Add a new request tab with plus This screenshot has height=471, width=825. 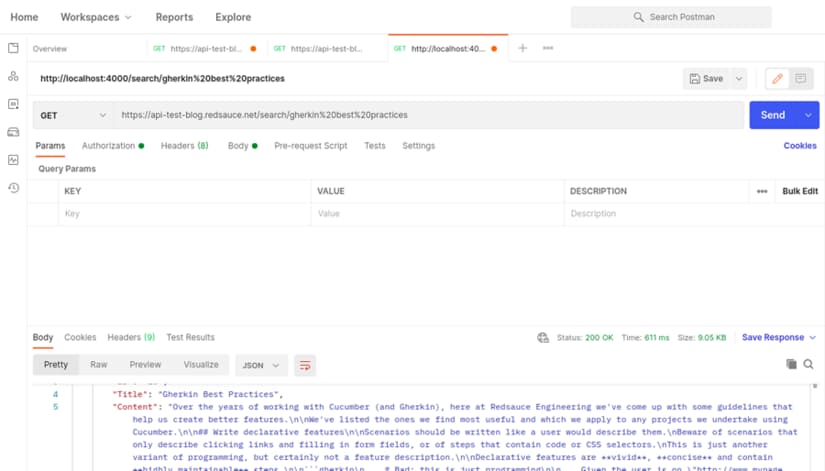coord(522,48)
